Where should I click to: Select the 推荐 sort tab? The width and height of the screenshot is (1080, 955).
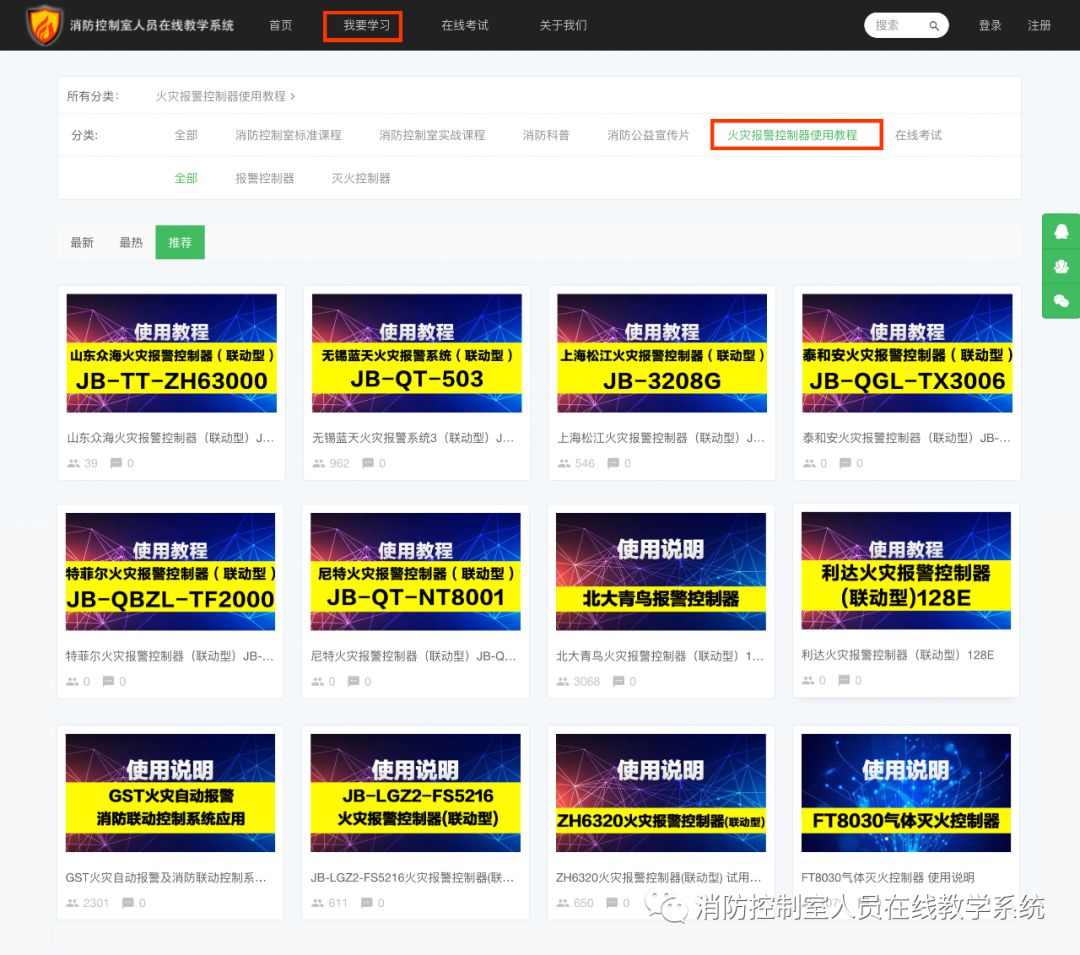pyautogui.click(x=180, y=242)
